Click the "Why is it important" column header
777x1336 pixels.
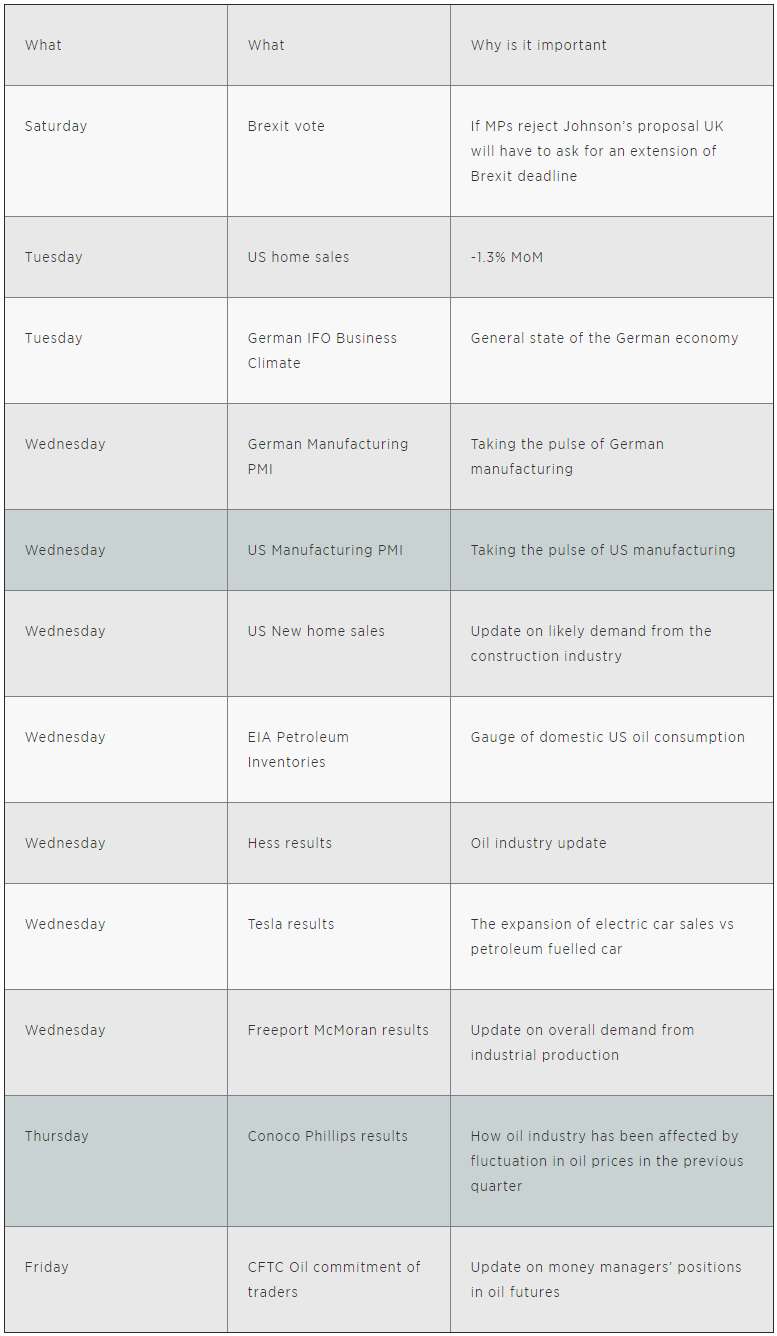click(x=611, y=45)
